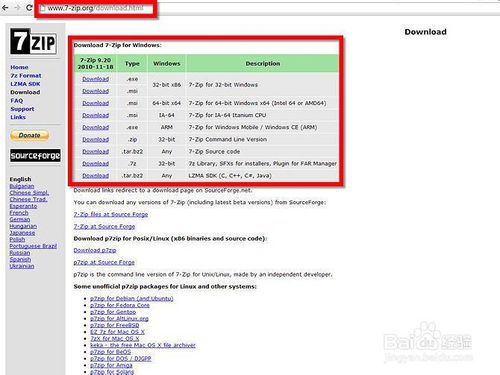Screen dimensions: 500x375
Task: Switch language to Esperanto
Action: [23, 206]
